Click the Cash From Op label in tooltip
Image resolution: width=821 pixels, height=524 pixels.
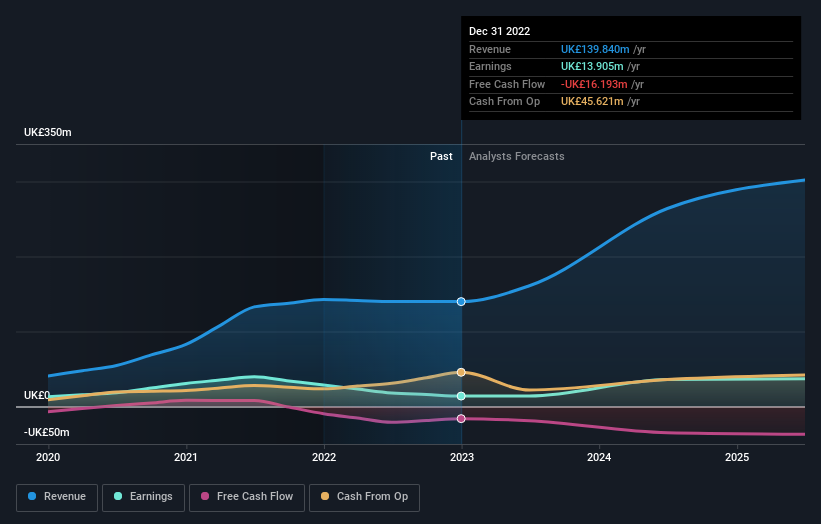[x=505, y=102]
